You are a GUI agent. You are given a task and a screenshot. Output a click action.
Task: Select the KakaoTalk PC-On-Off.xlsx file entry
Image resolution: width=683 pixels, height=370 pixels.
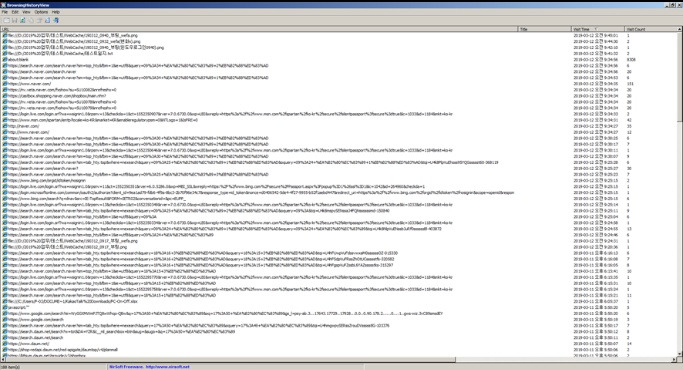pyautogui.click(x=72, y=301)
